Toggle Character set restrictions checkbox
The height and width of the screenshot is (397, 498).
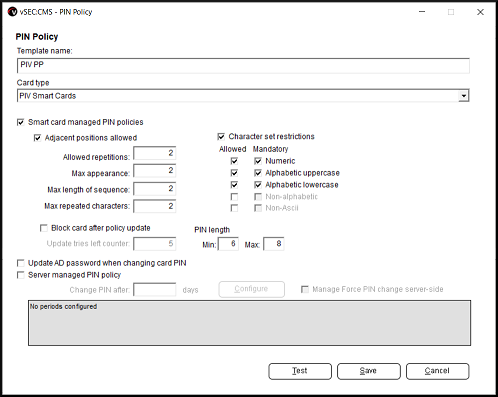tap(221, 136)
